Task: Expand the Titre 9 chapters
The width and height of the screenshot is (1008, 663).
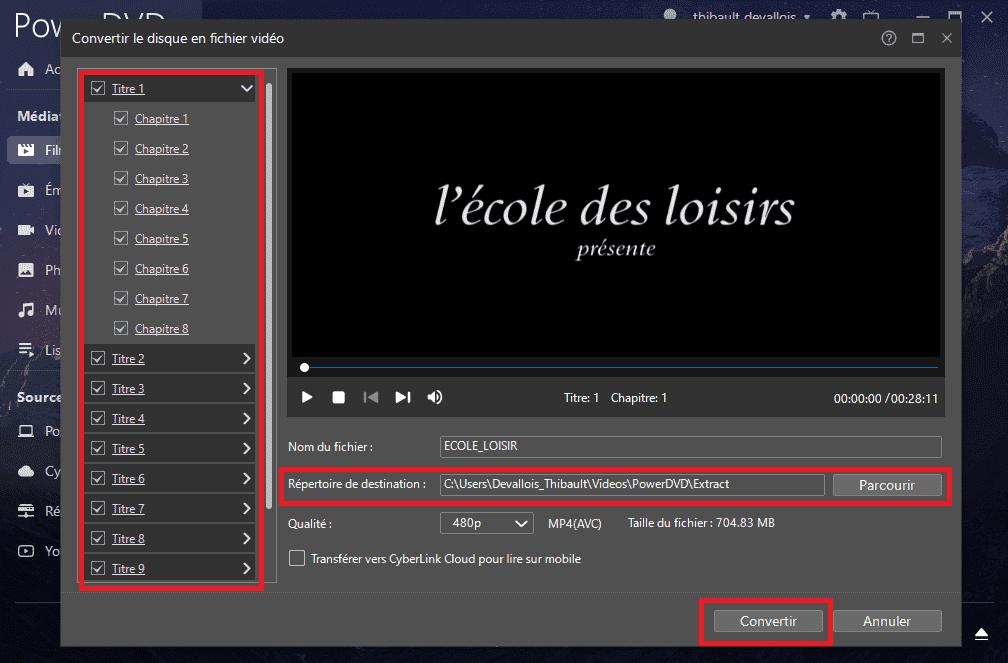Action: point(247,568)
